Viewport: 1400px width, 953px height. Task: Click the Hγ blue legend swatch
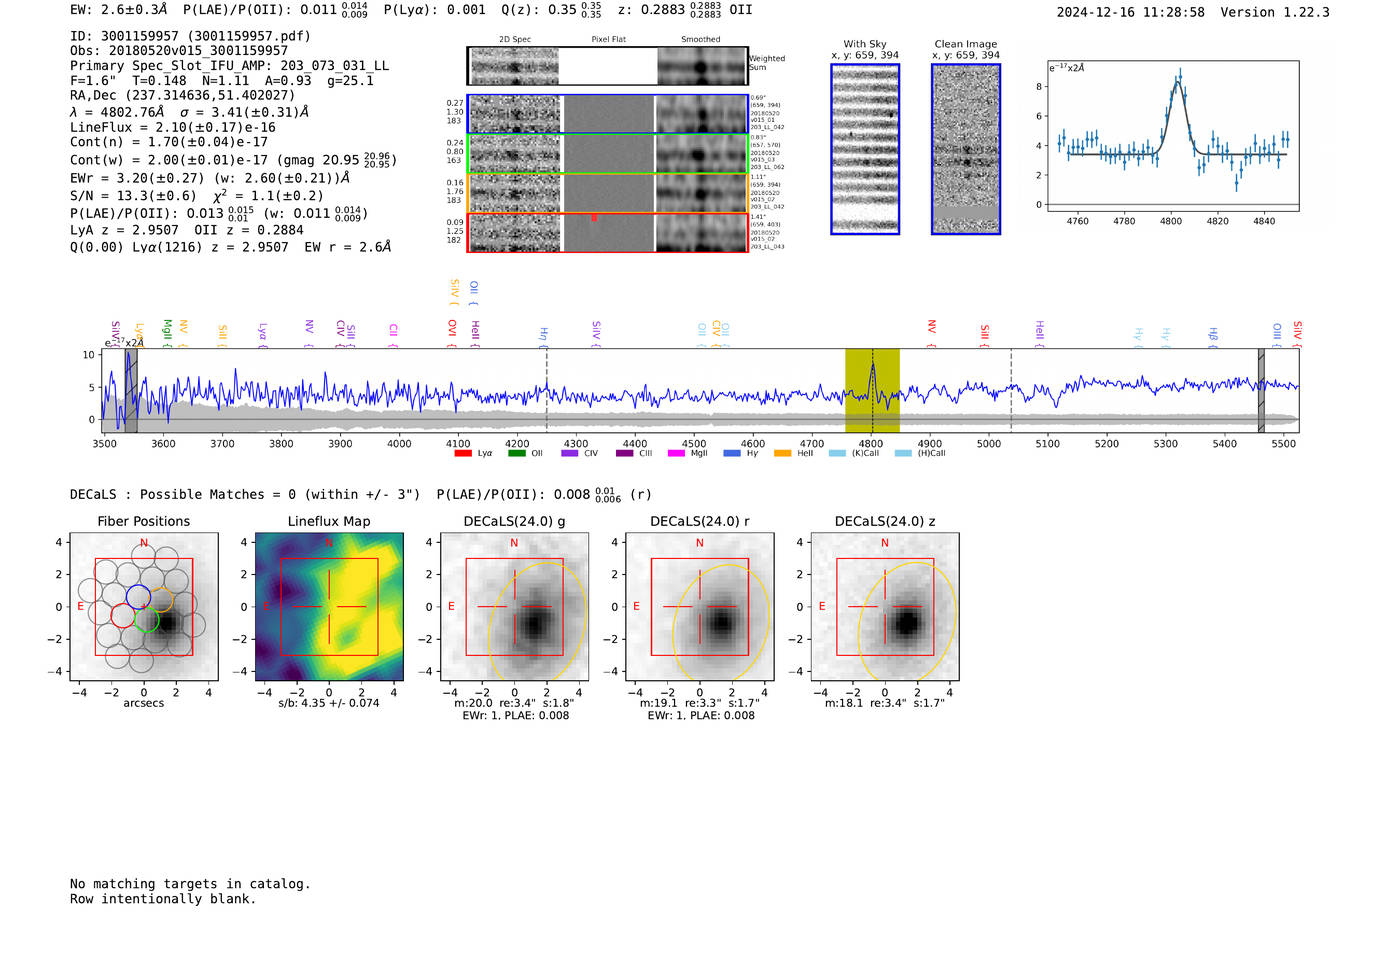click(731, 454)
